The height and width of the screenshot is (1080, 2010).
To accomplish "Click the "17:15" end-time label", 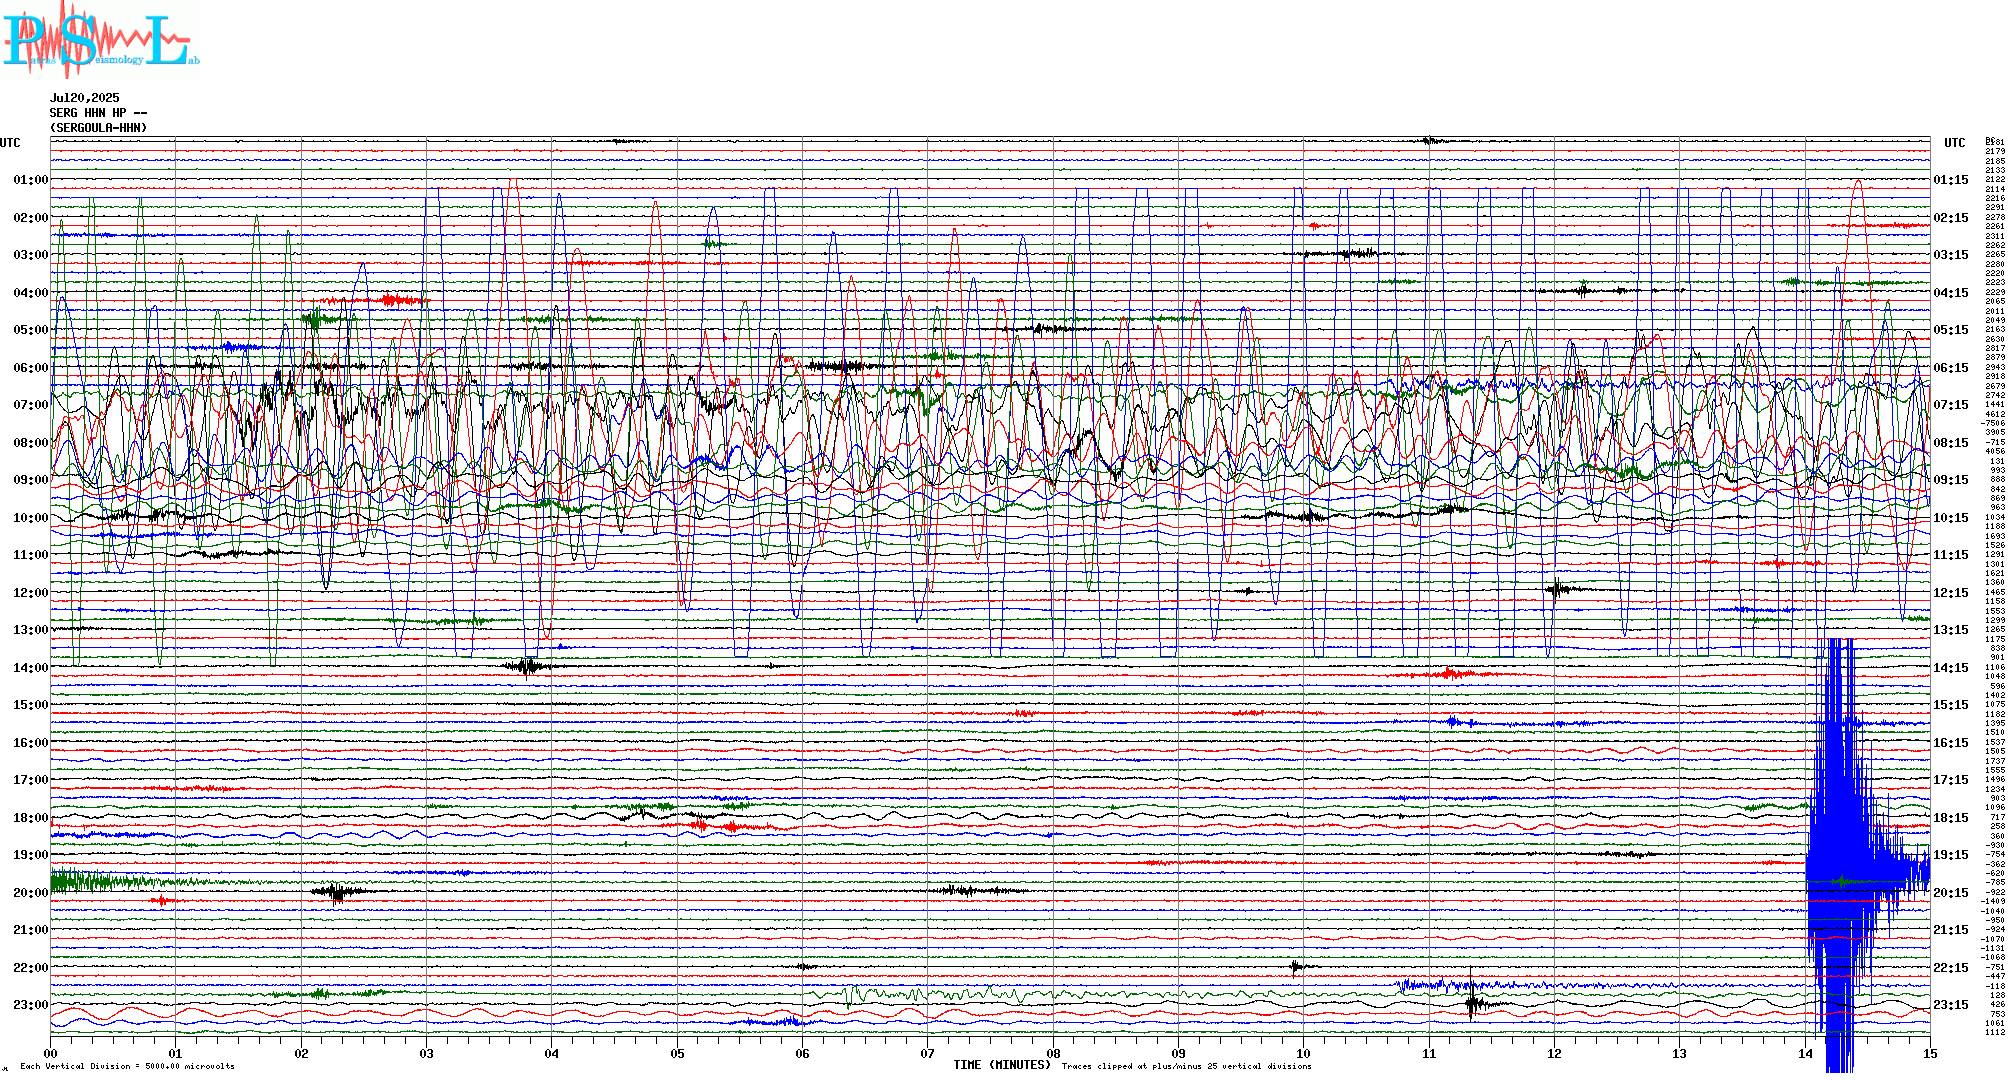I will (1951, 780).
